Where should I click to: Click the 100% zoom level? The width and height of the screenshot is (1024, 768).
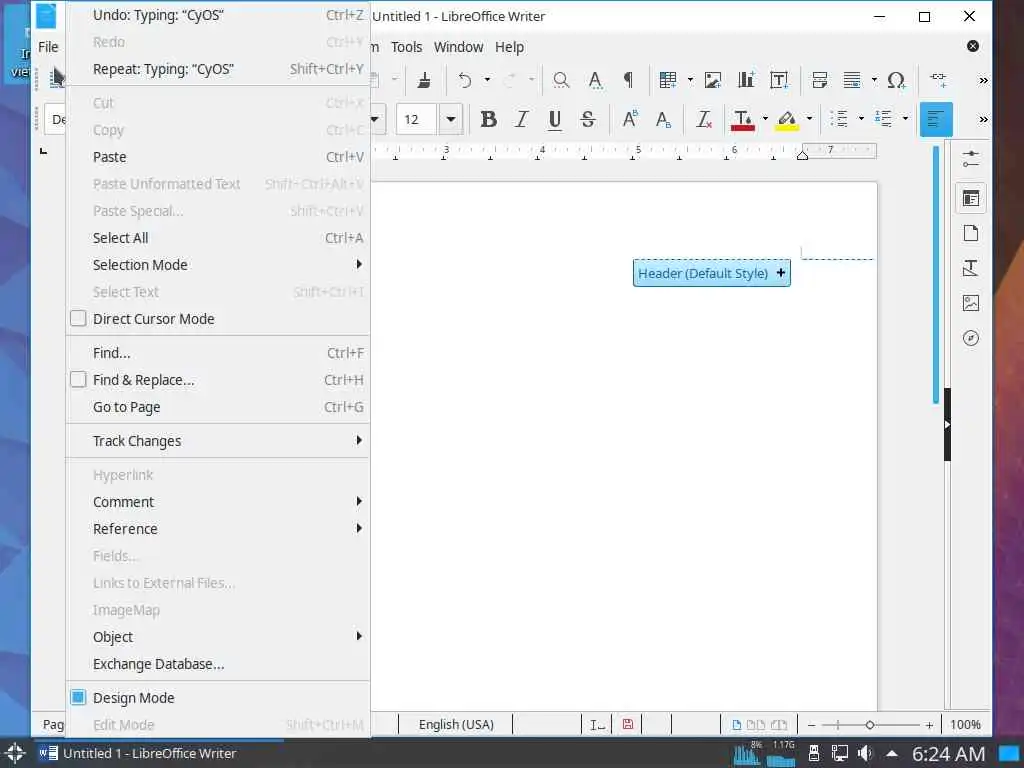point(965,724)
